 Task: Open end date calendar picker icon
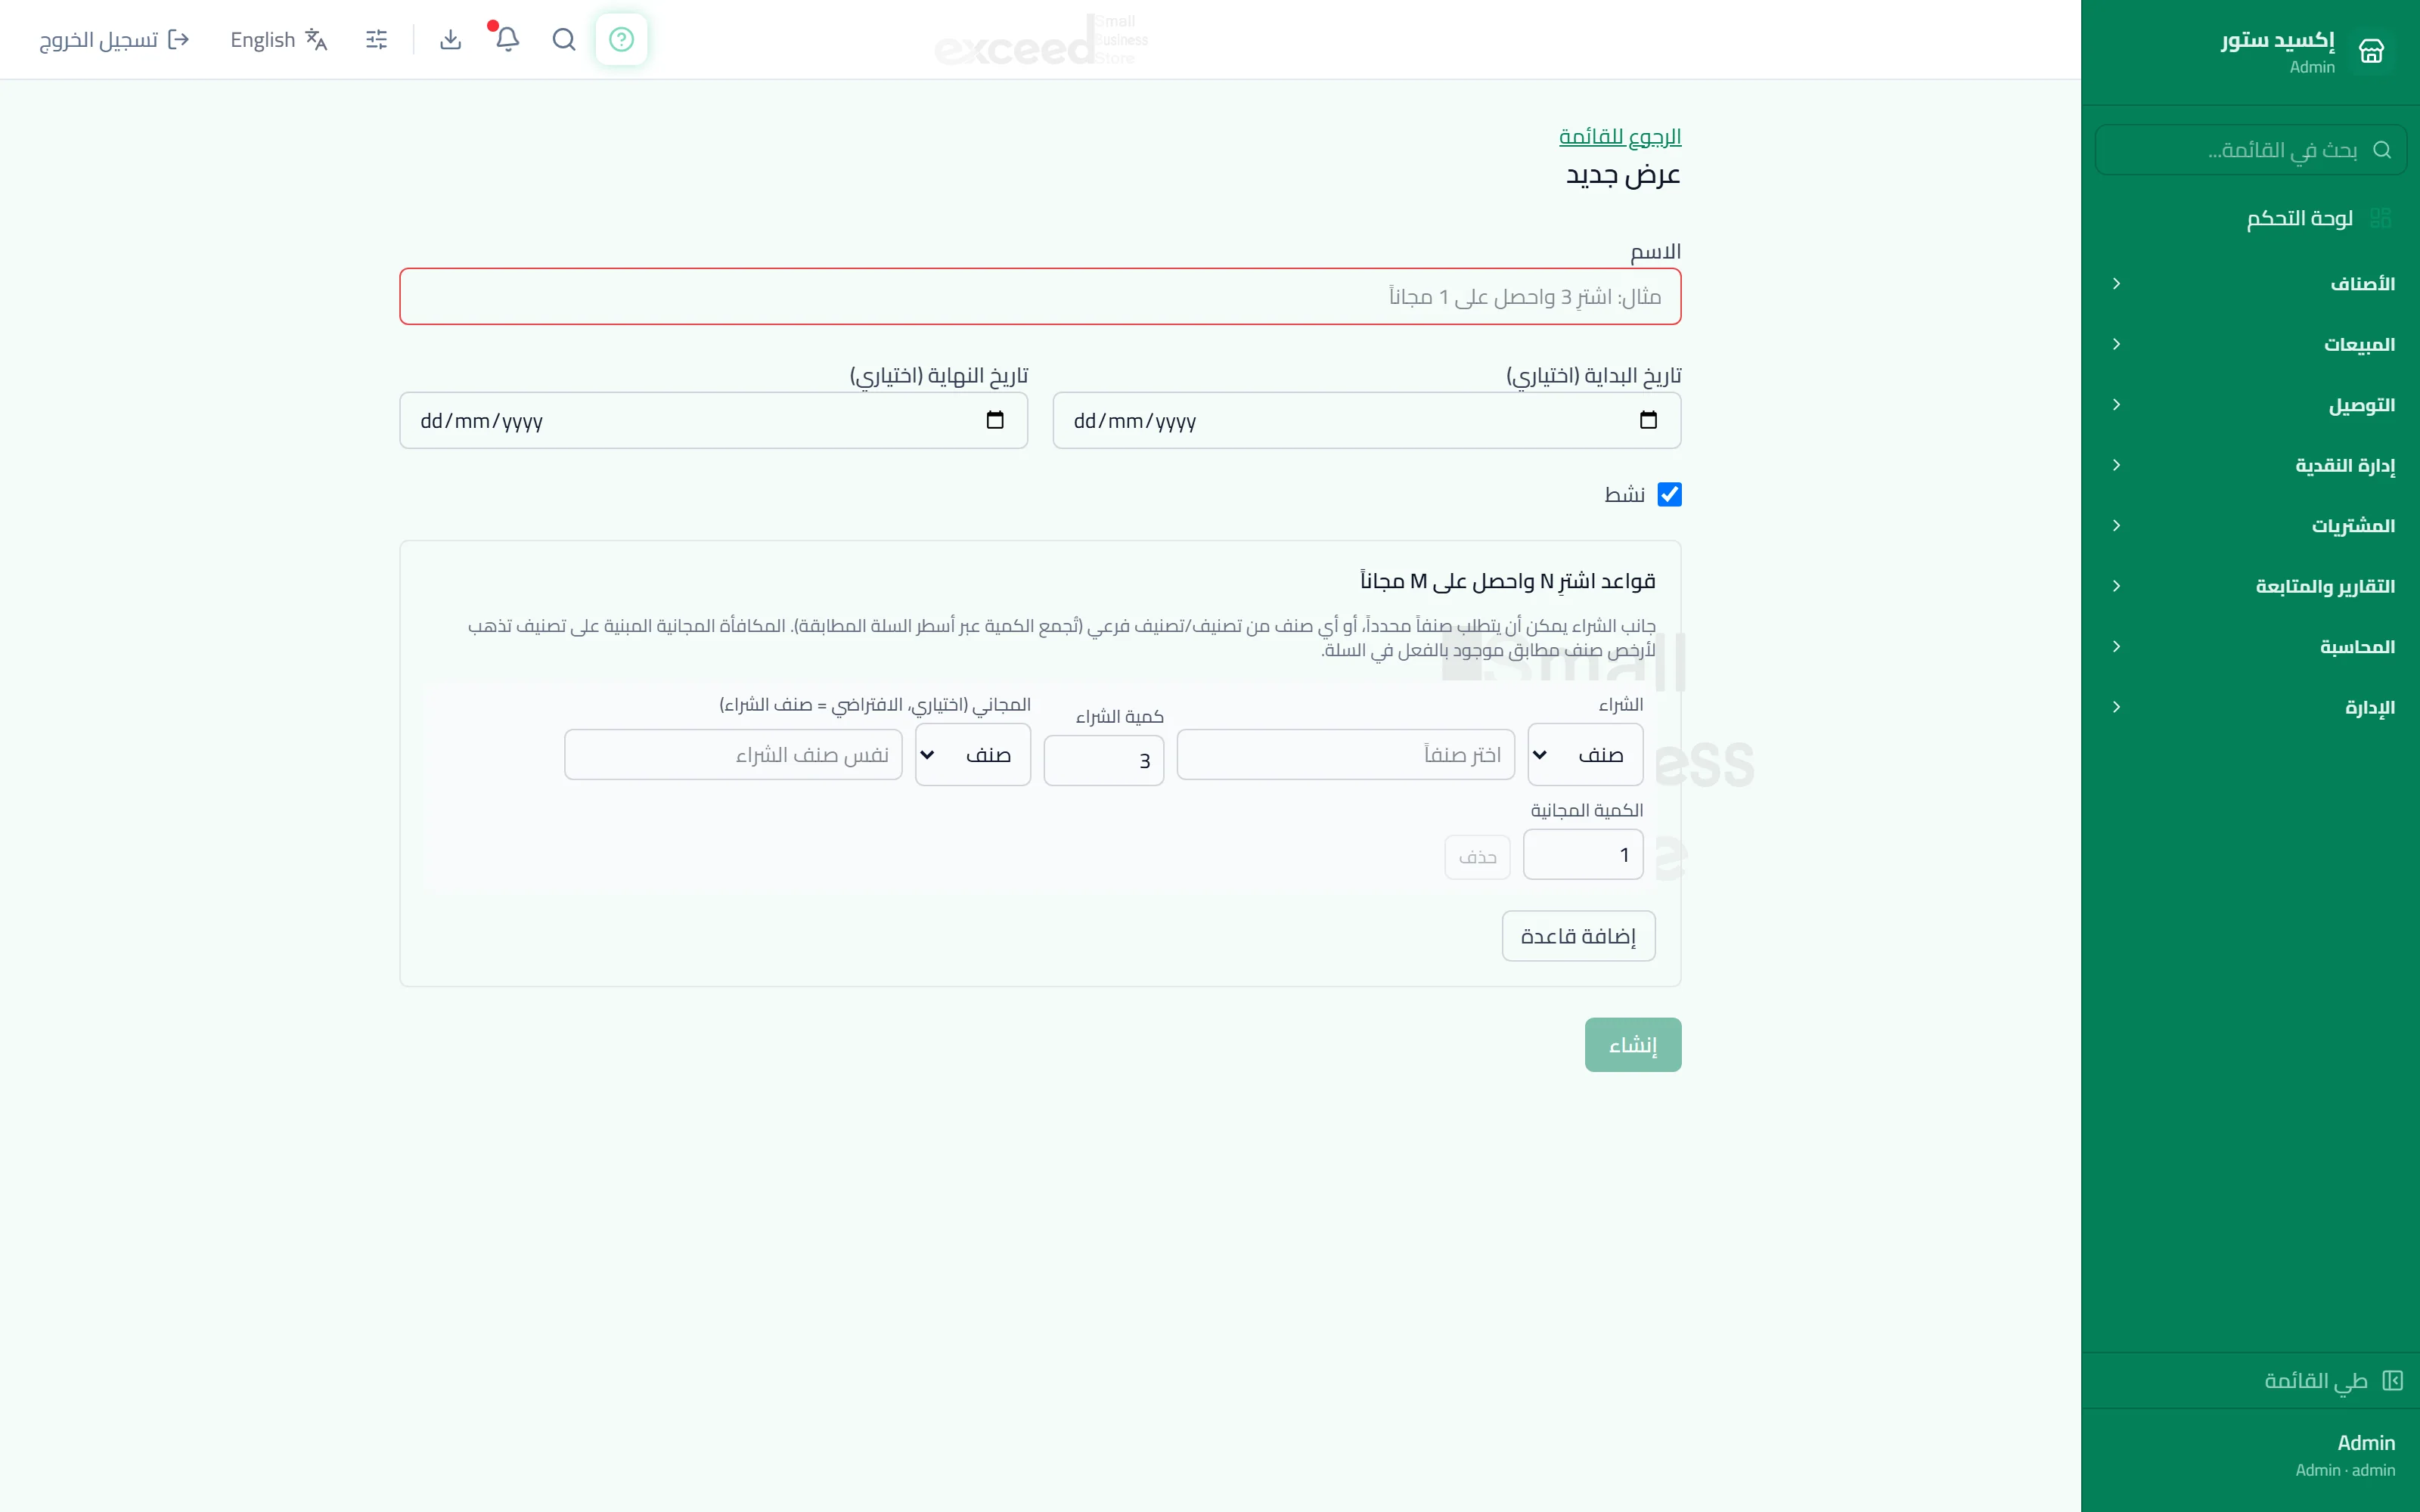(x=995, y=420)
